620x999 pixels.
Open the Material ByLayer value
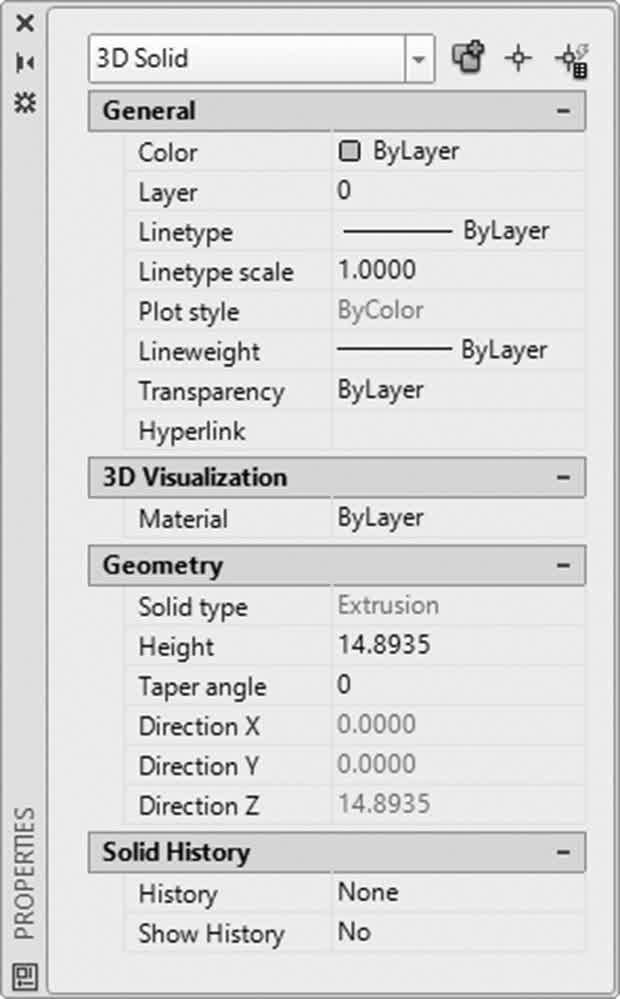coord(458,518)
